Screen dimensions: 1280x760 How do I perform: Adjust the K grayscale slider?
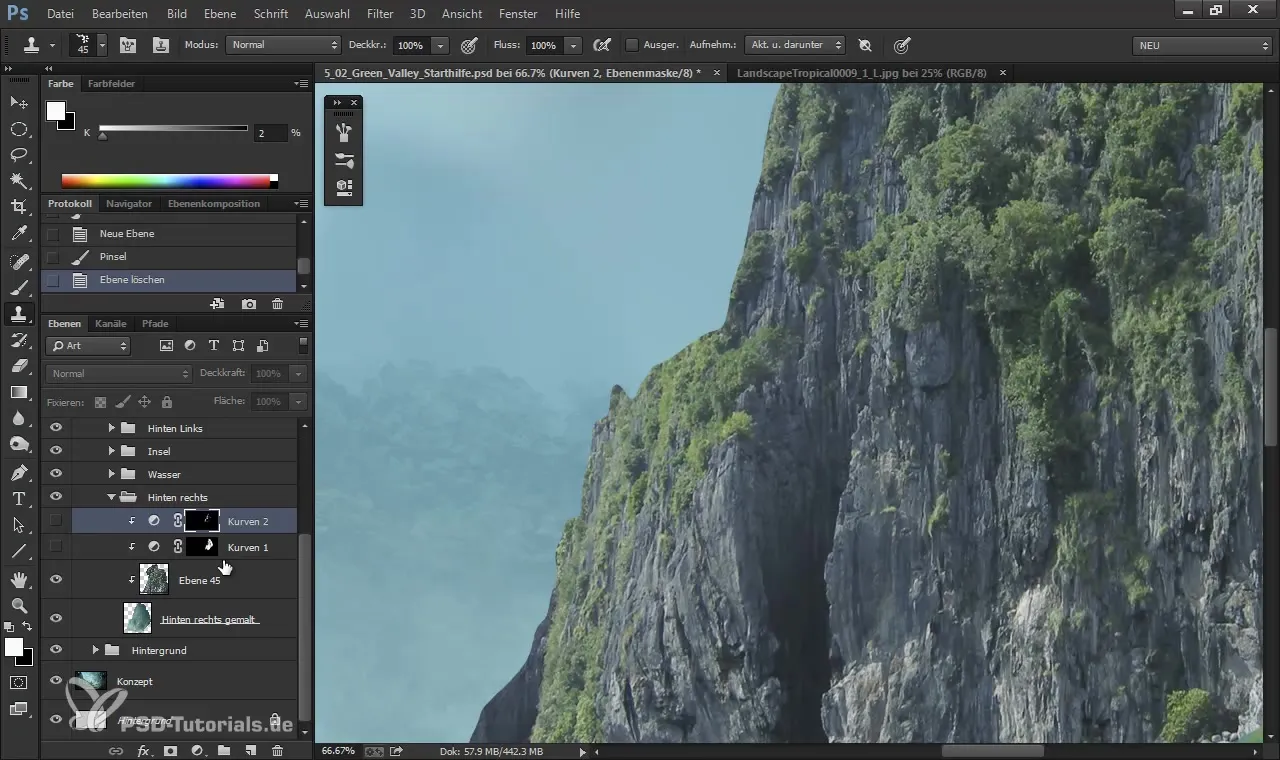tap(102, 135)
